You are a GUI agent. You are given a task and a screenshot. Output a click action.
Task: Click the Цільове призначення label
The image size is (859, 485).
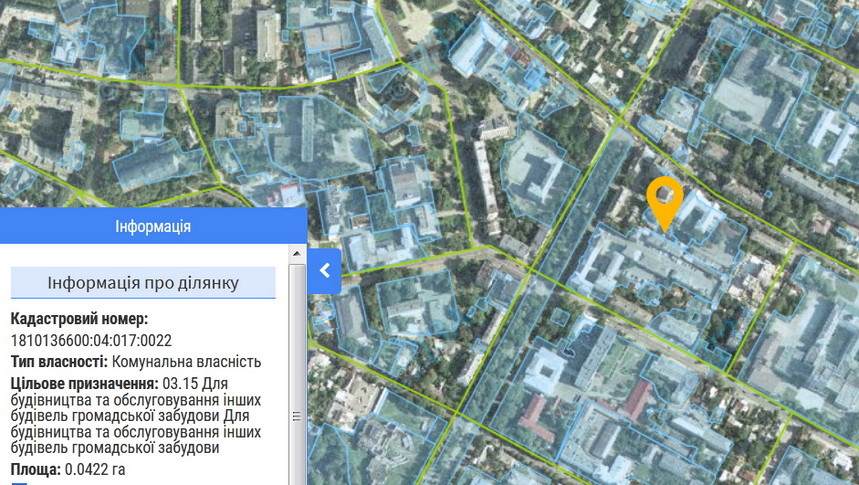(84, 383)
